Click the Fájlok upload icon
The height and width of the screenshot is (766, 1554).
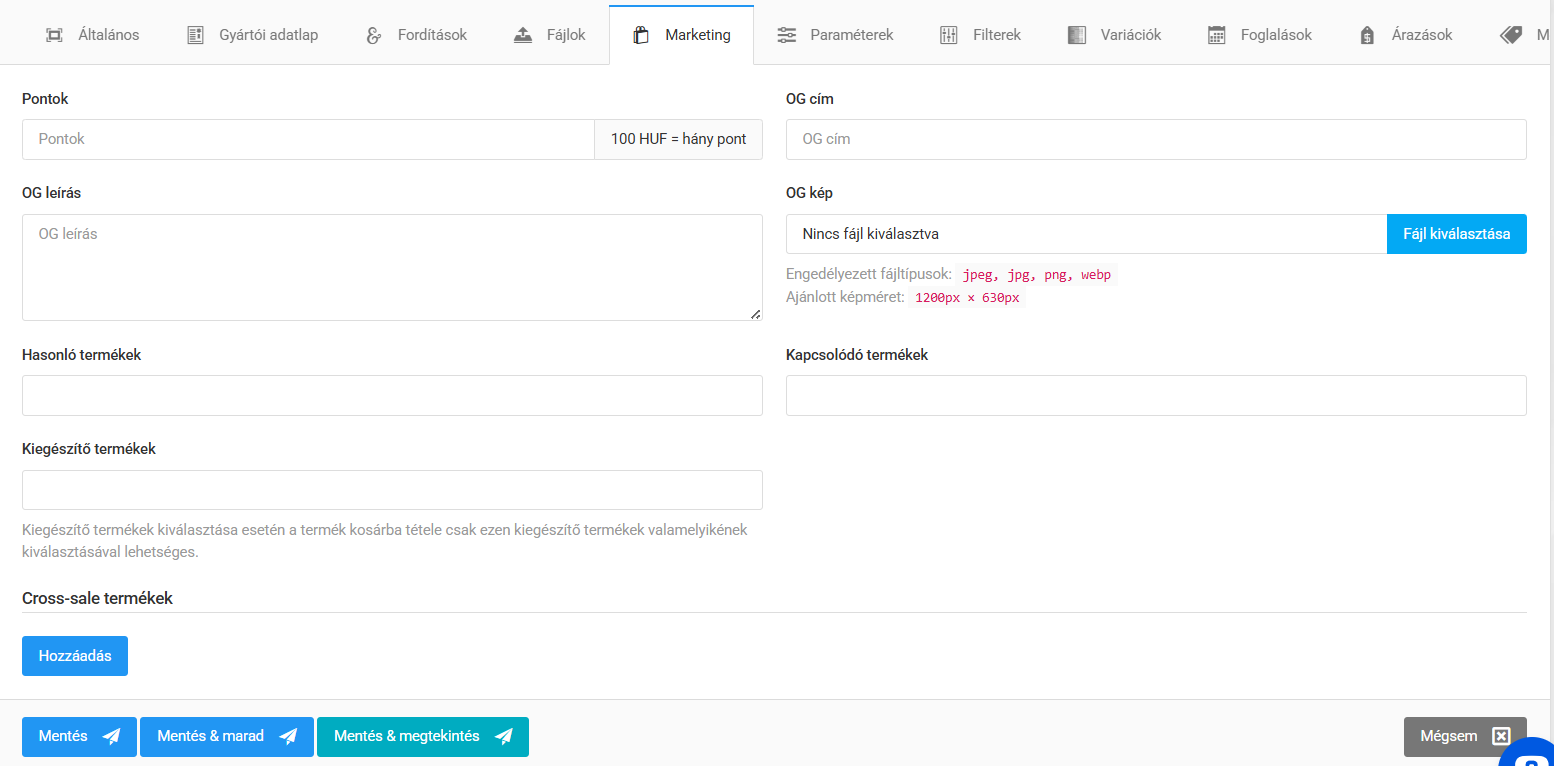point(523,35)
